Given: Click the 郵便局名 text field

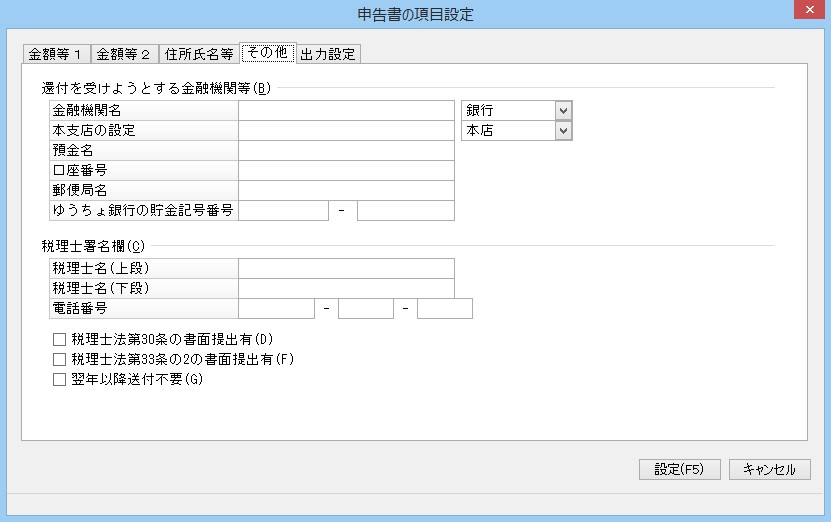Looking at the screenshot, I should 346,190.
